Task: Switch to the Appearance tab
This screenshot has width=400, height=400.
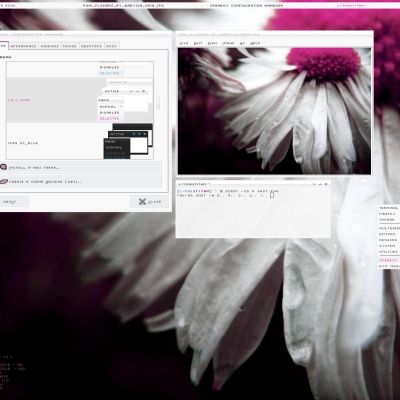Action: coord(23,46)
